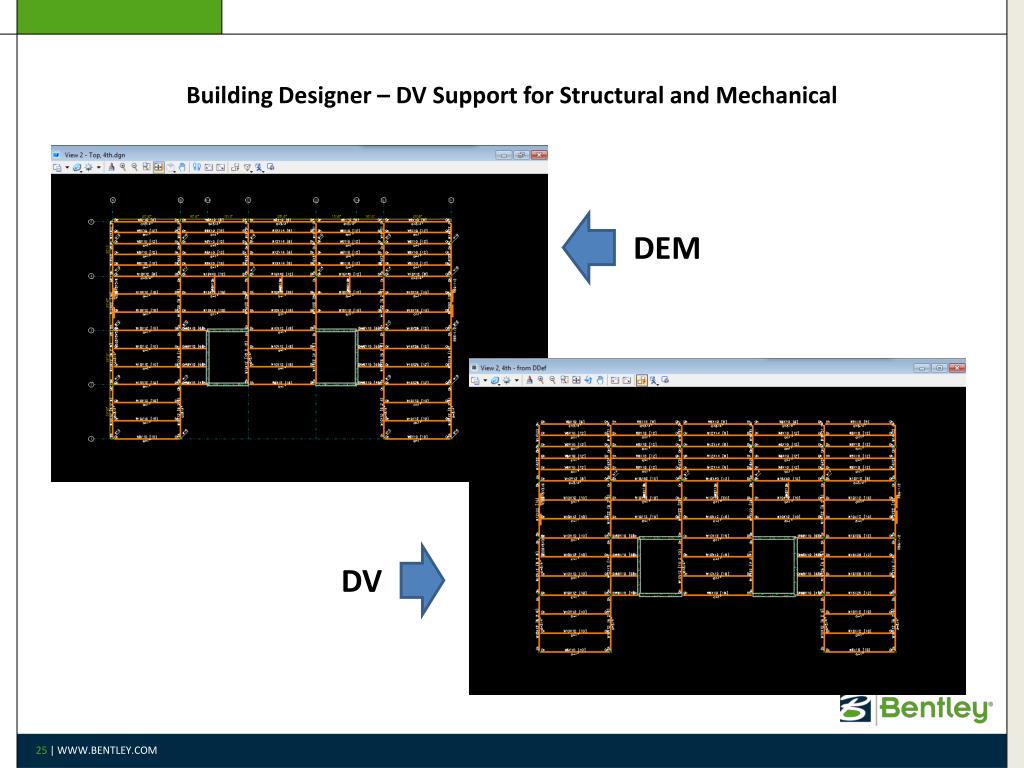The height and width of the screenshot is (768, 1024).
Task: Open View Attributes in the Top, 4th.dgn window
Action: pyautogui.click(x=57, y=167)
